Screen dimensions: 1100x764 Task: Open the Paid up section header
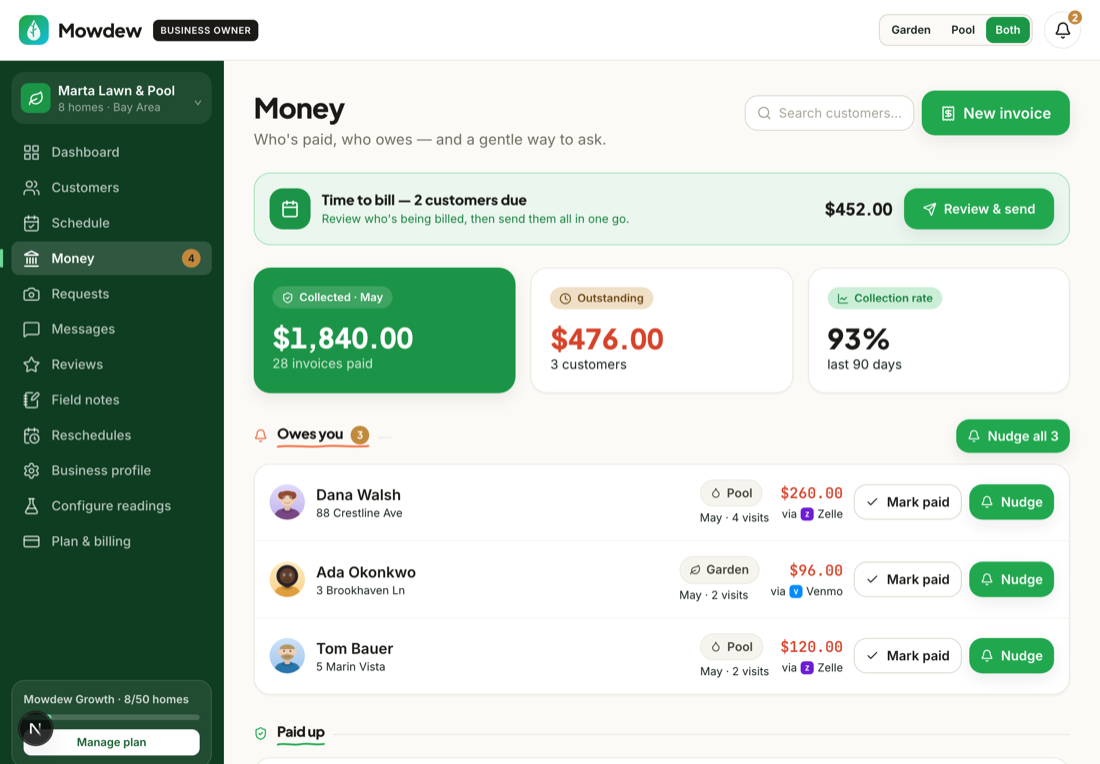pyautogui.click(x=301, y=732)
